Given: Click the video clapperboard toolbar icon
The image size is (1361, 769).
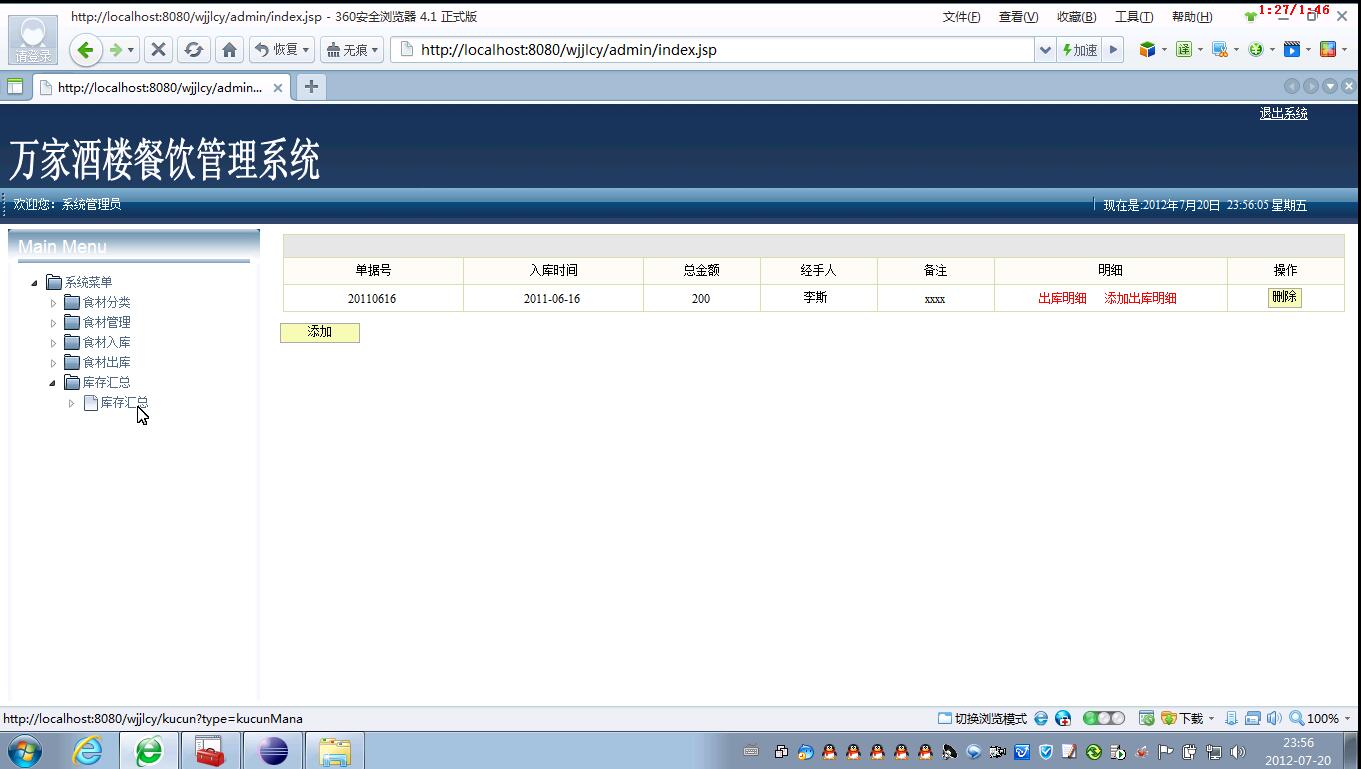Looking at the screenshot, I should (1292, 49).
